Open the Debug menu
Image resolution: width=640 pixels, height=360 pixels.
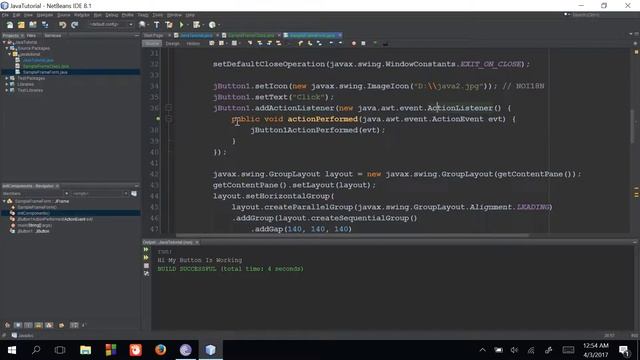coord(111,15)
